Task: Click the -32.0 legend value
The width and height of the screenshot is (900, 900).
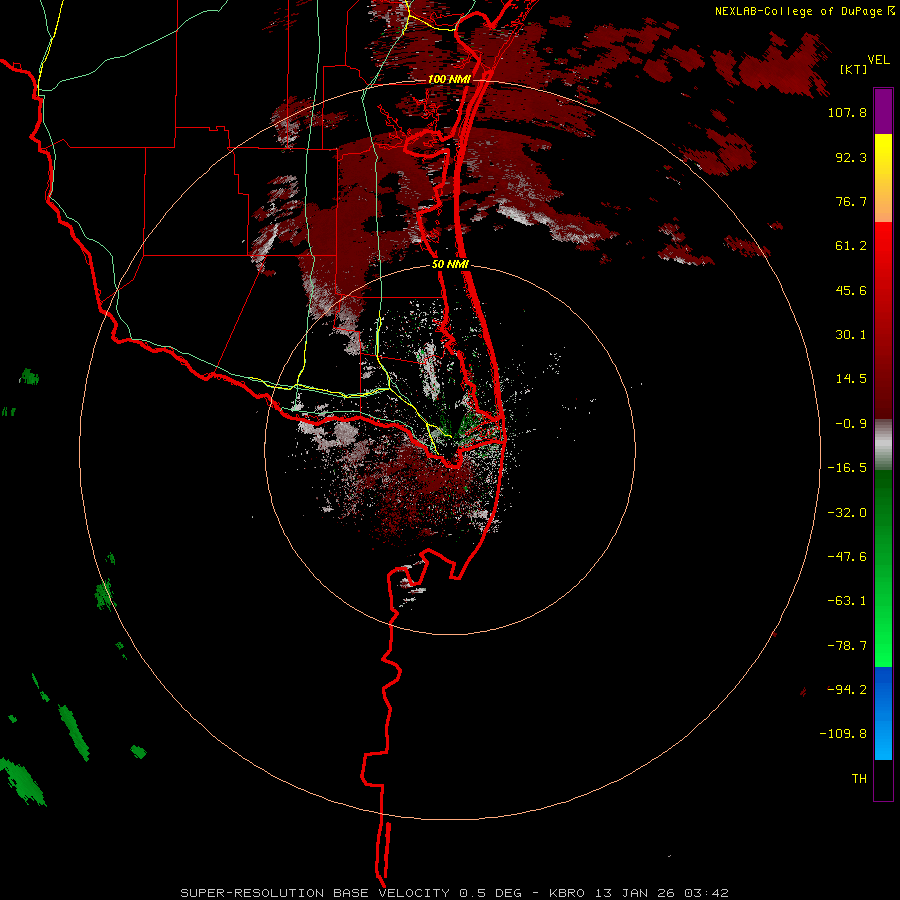Action: 847,513
